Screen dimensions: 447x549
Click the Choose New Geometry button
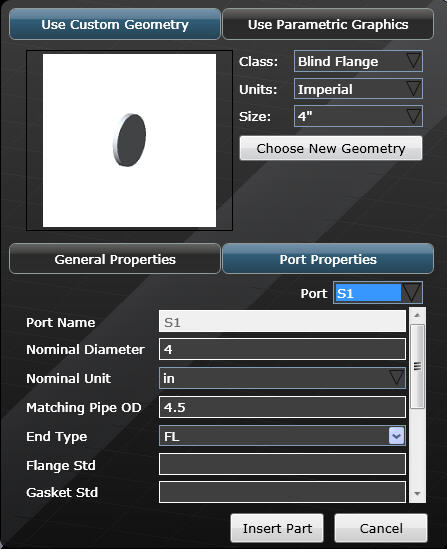331,148
